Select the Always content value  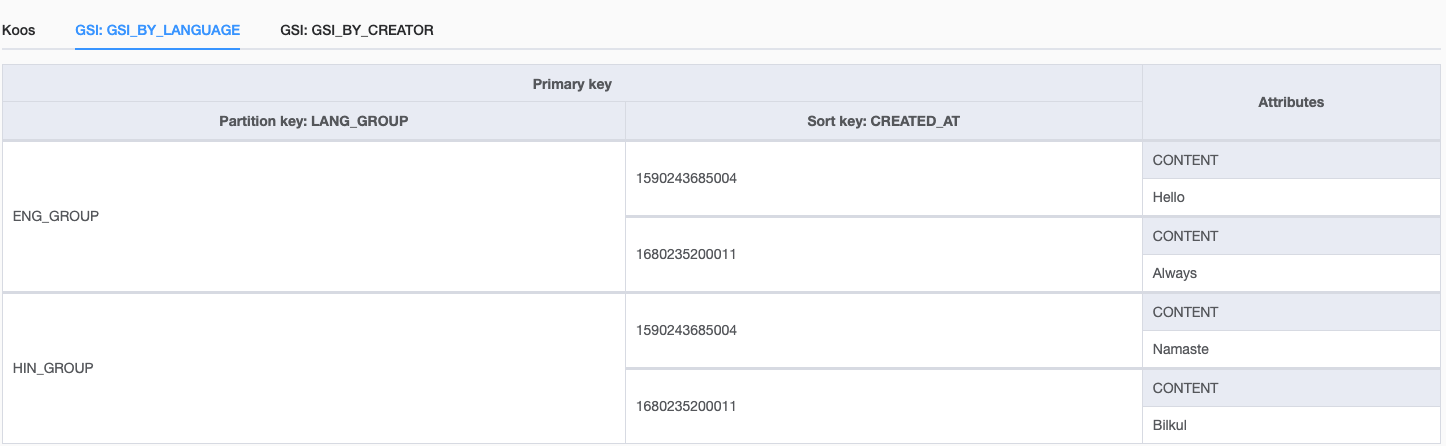point(1174,273)
